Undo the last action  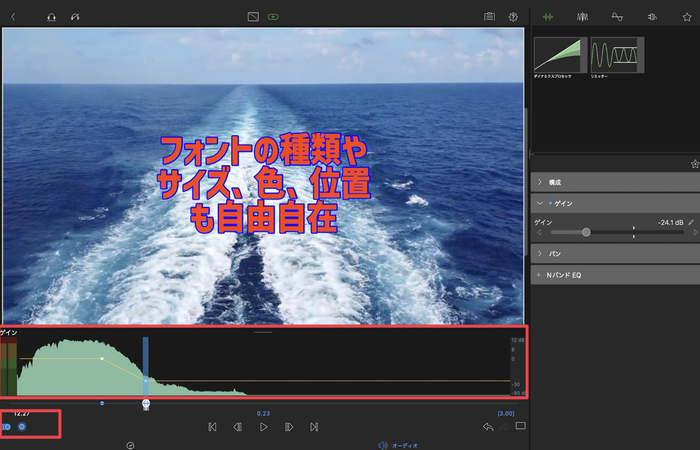click(x=487, y=427)
